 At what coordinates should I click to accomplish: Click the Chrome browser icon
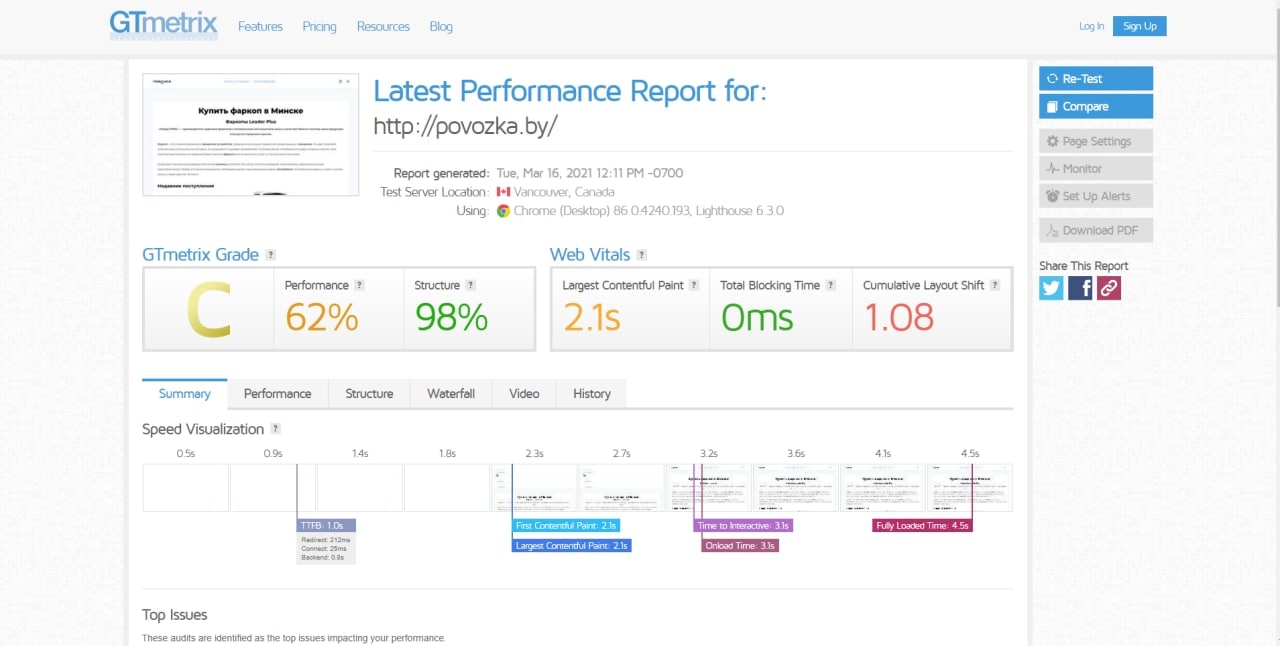pos(503,211)
